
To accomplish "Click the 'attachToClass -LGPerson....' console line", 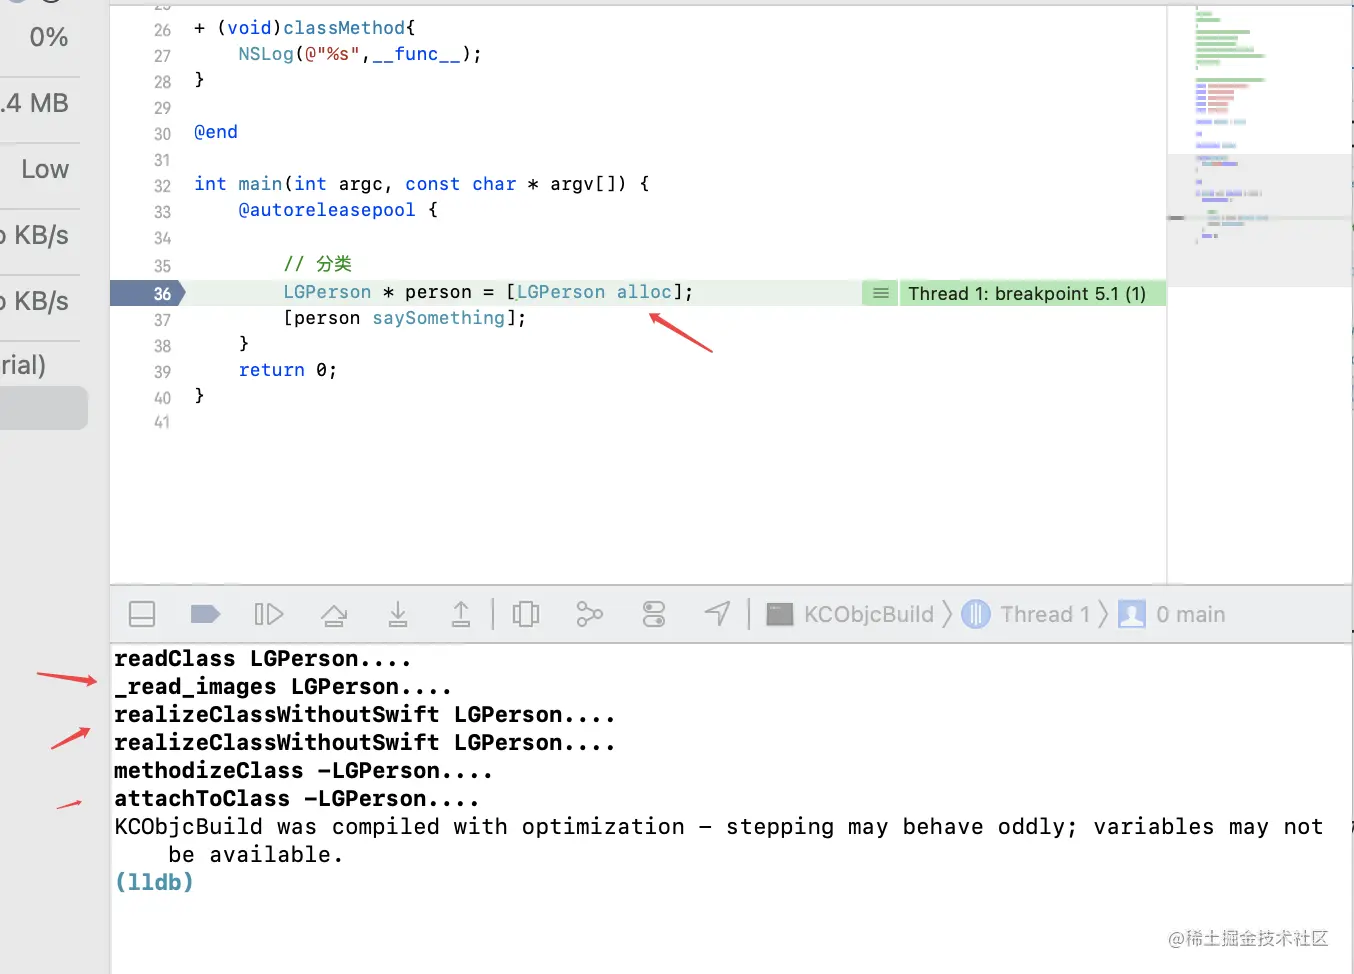I will [x=296, y=799].
